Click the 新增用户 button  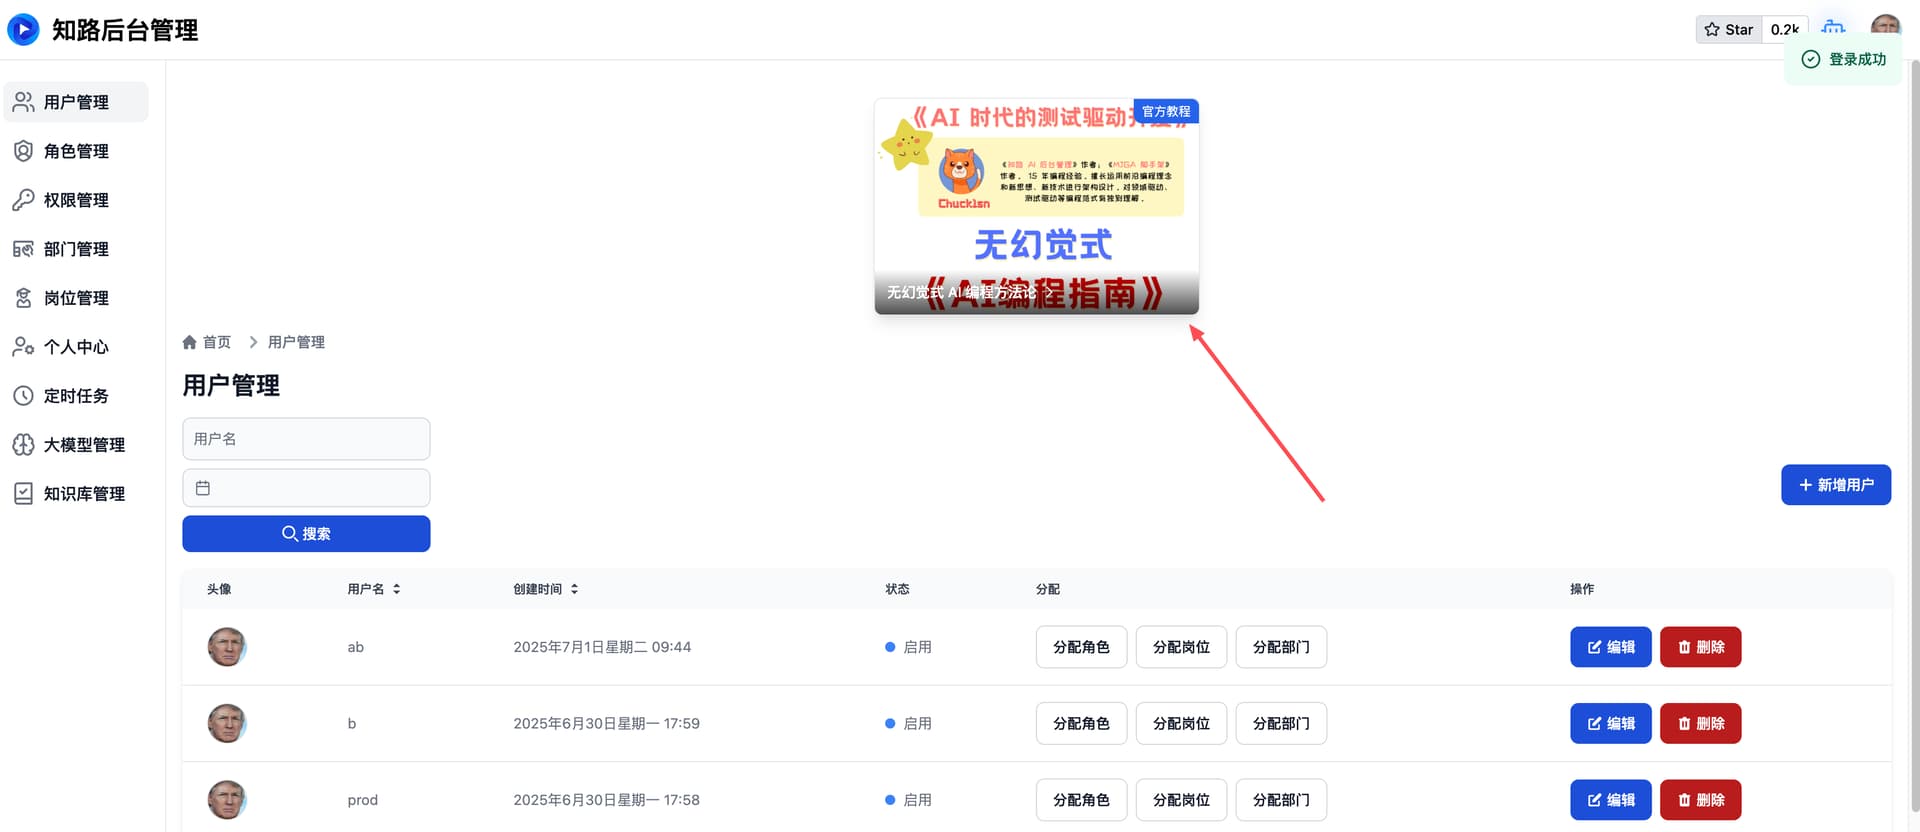(x=1836, y=485)
